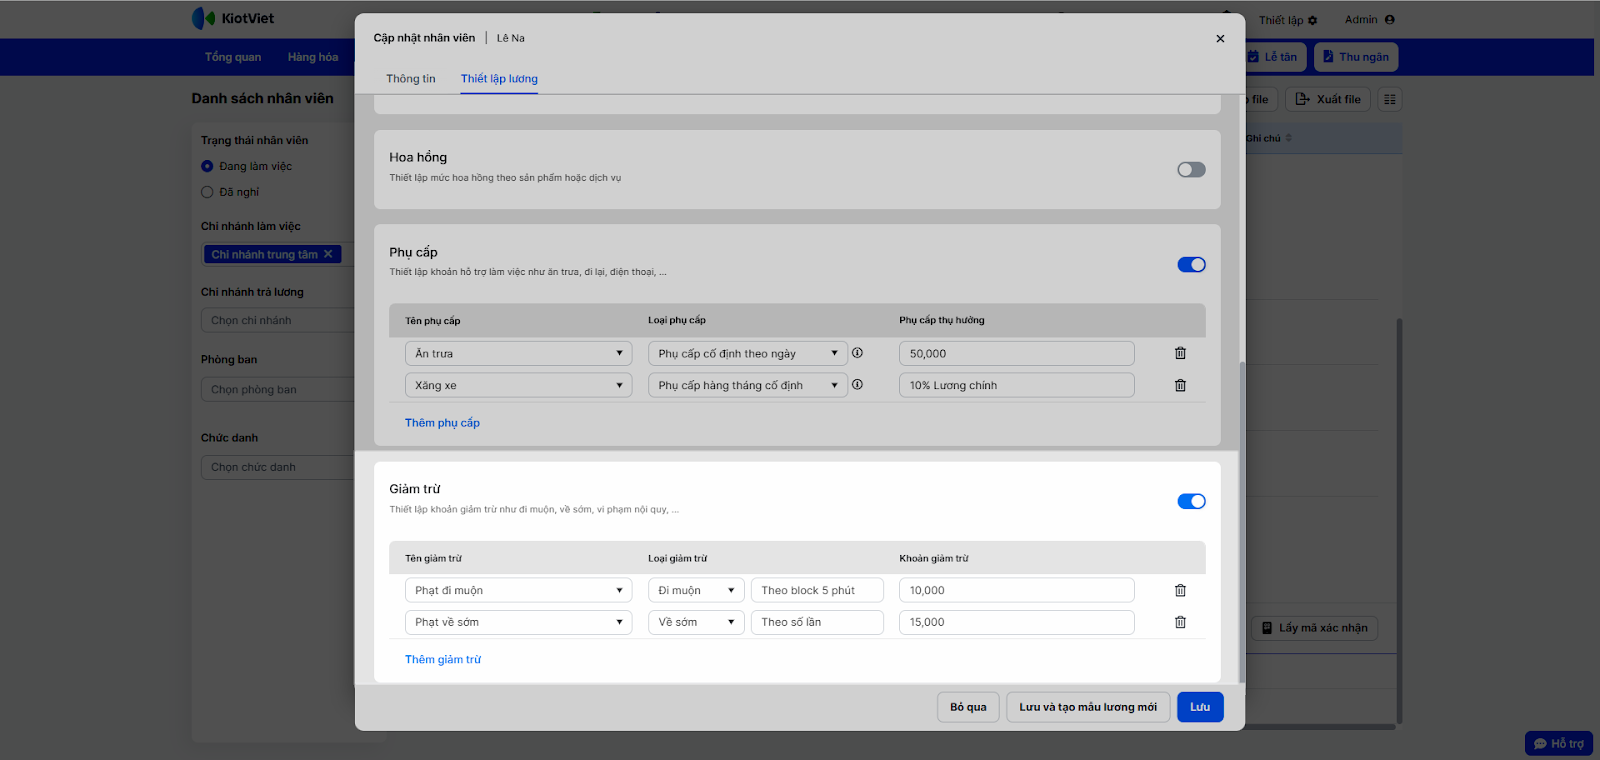Open the Ăn trưa allowance name dropdown

518,353
